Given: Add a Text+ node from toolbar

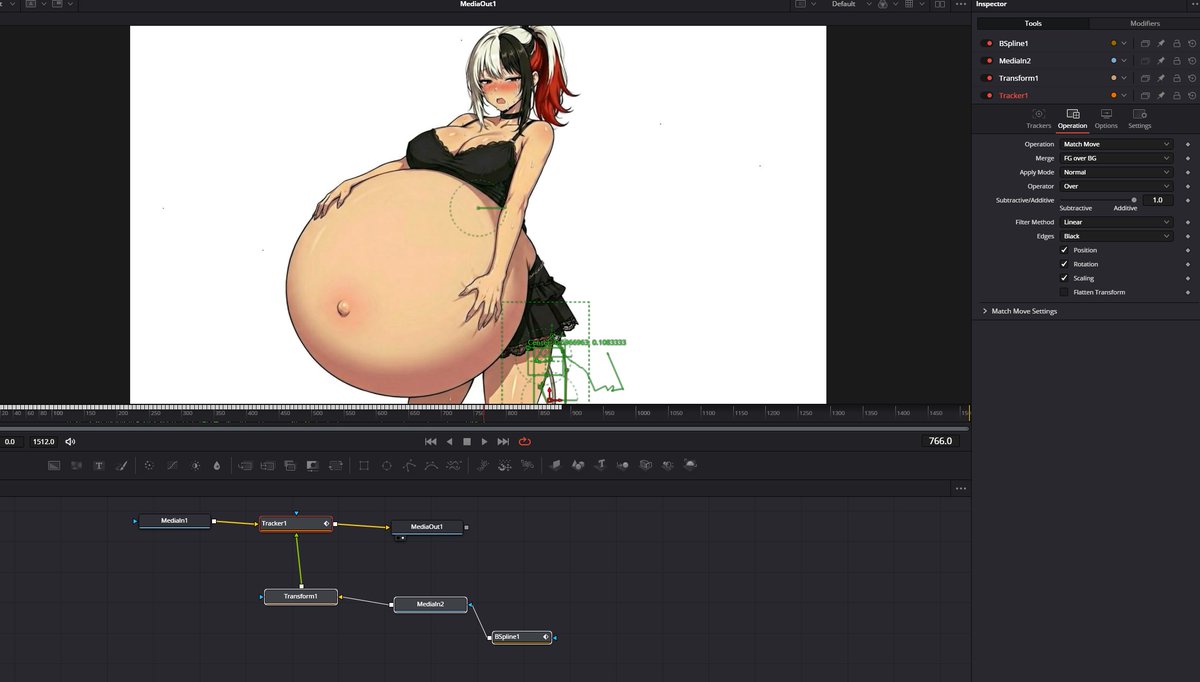Looking at the screenshot, I should (x=99, y=465).
